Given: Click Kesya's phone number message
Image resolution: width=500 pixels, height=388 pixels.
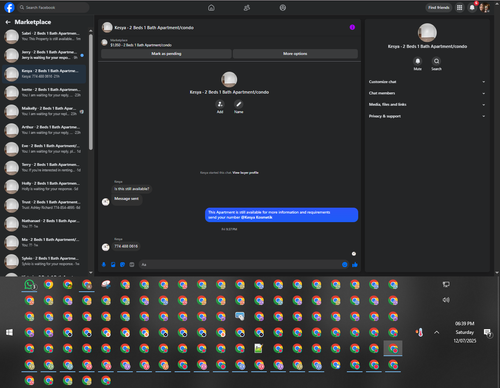Looking at the screenshot, I should pyautogui.click(x=126, y=246).
